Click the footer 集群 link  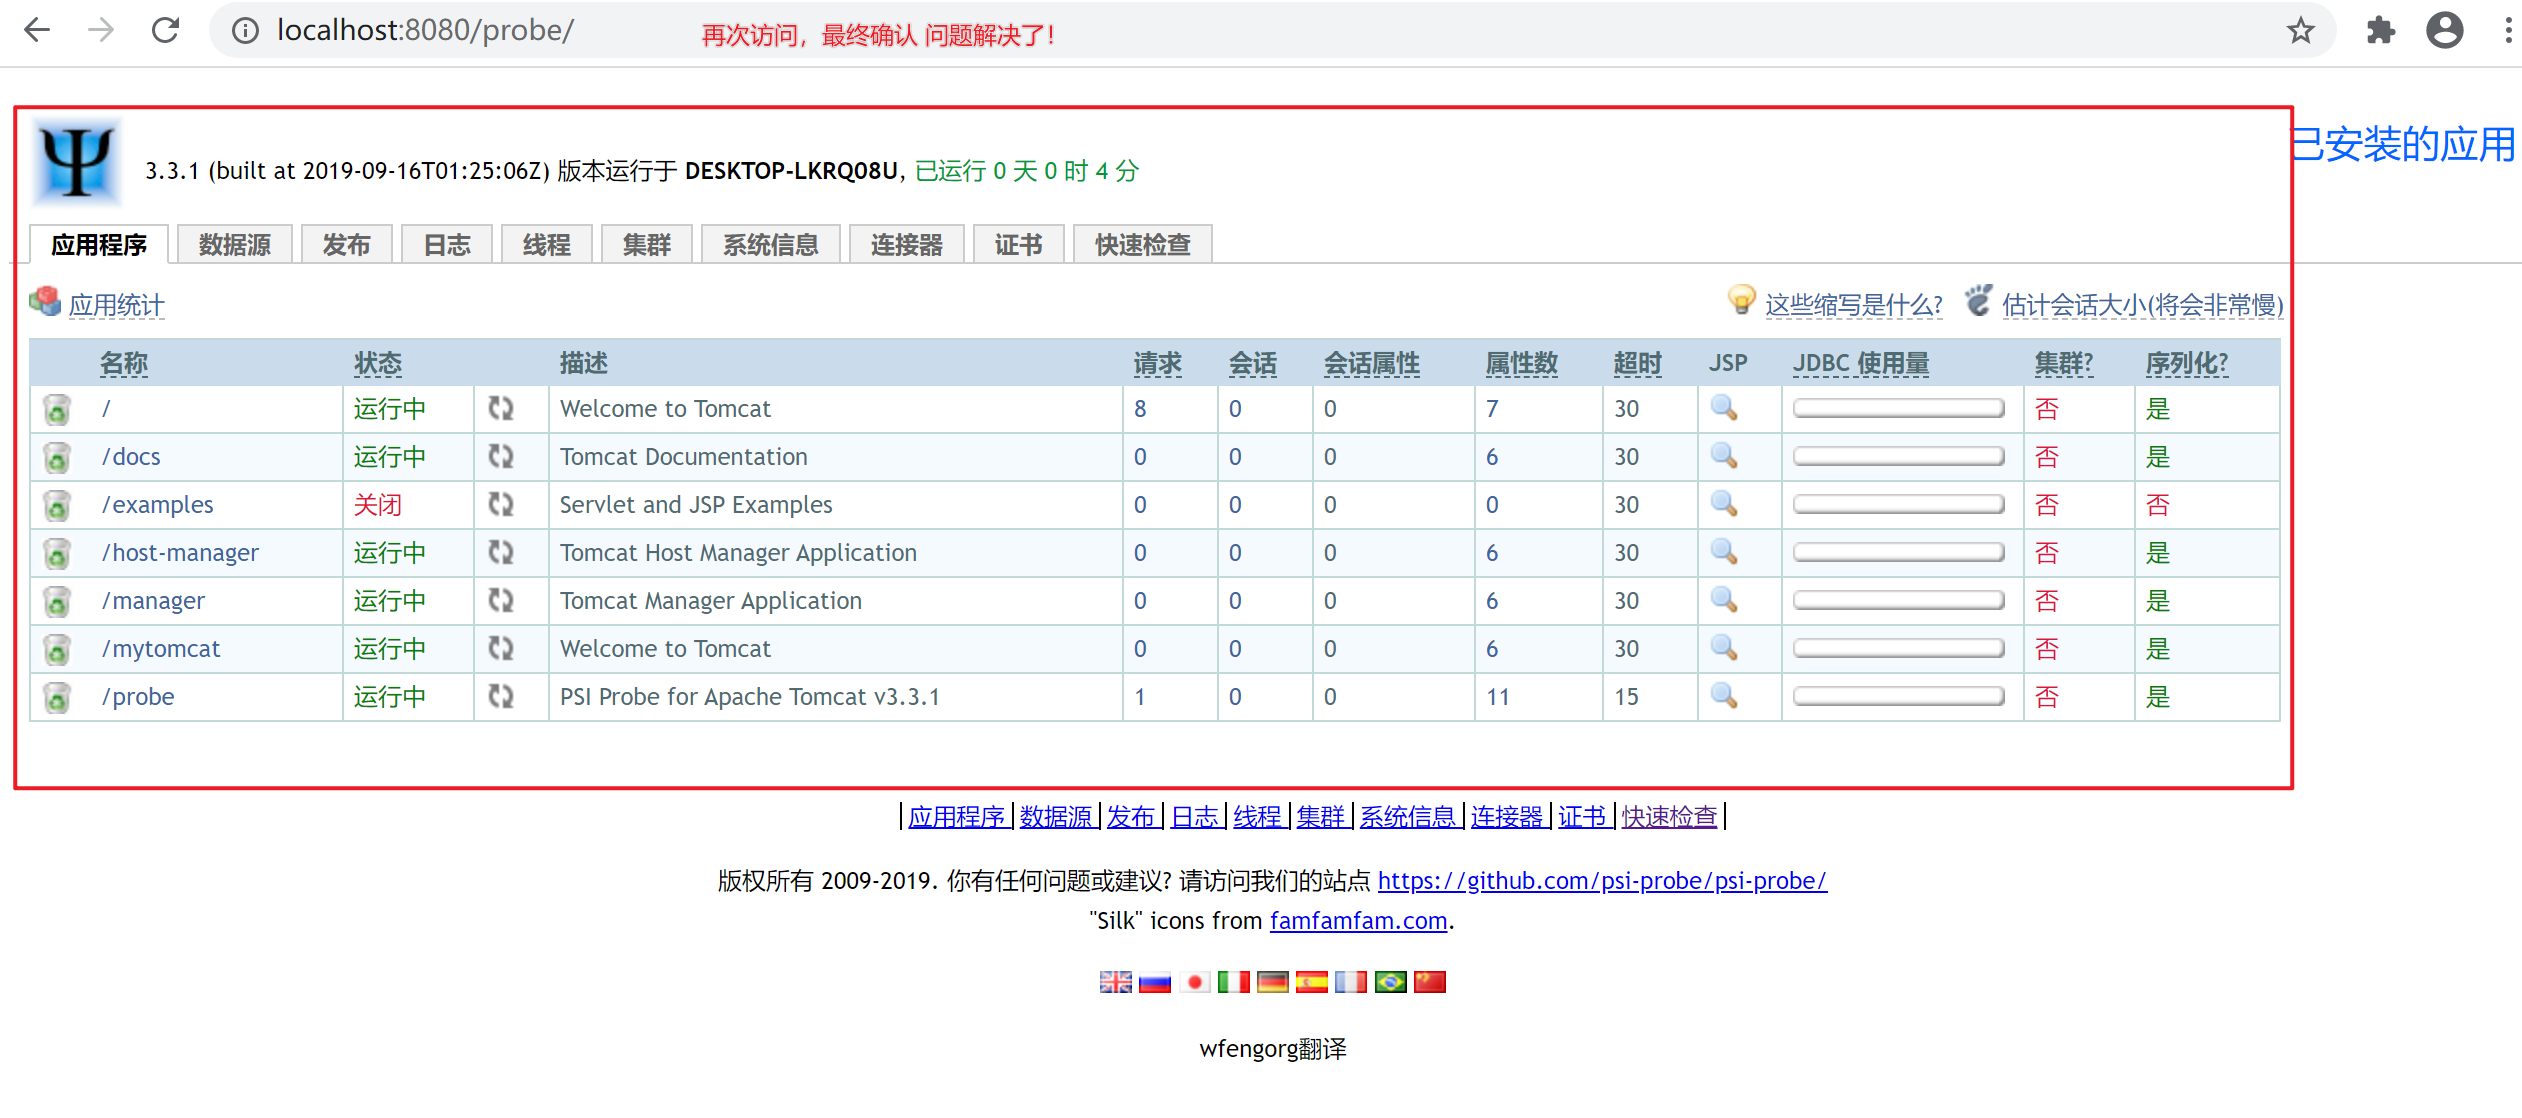(1321, 817)
